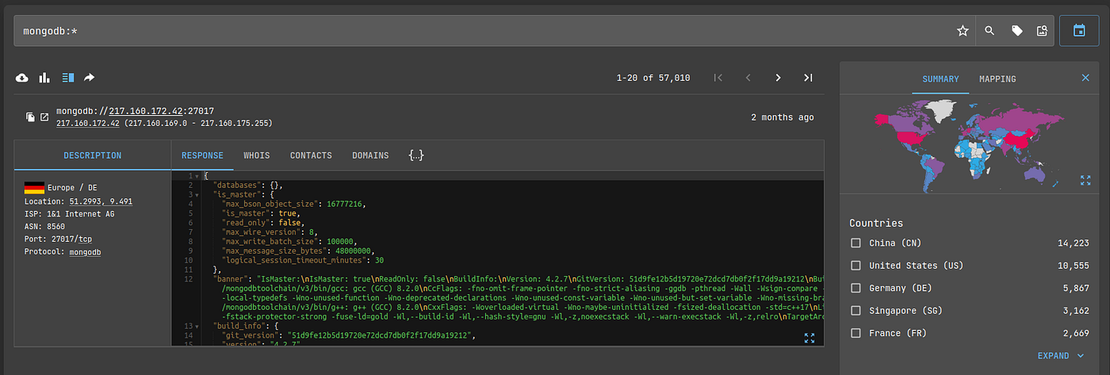Expand the full Countries list
Viewport: 1110px width, 375px height.
tap(1060, 356)
